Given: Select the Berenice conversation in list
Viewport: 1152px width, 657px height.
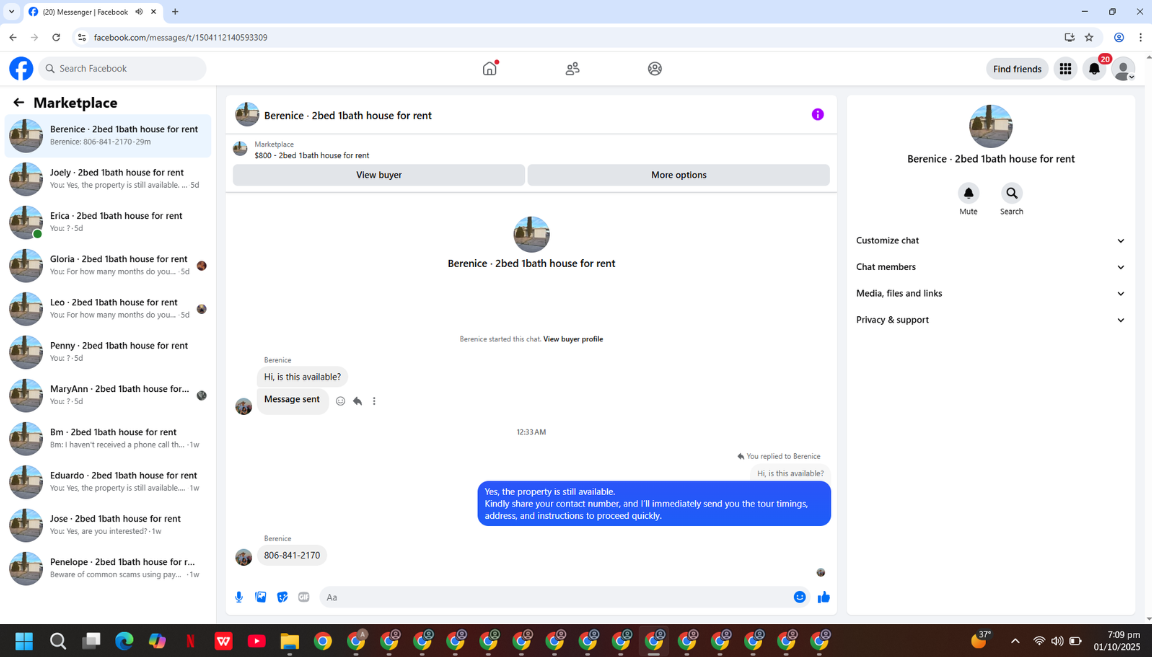Looking at the screenshot, I should pos(108,135).
